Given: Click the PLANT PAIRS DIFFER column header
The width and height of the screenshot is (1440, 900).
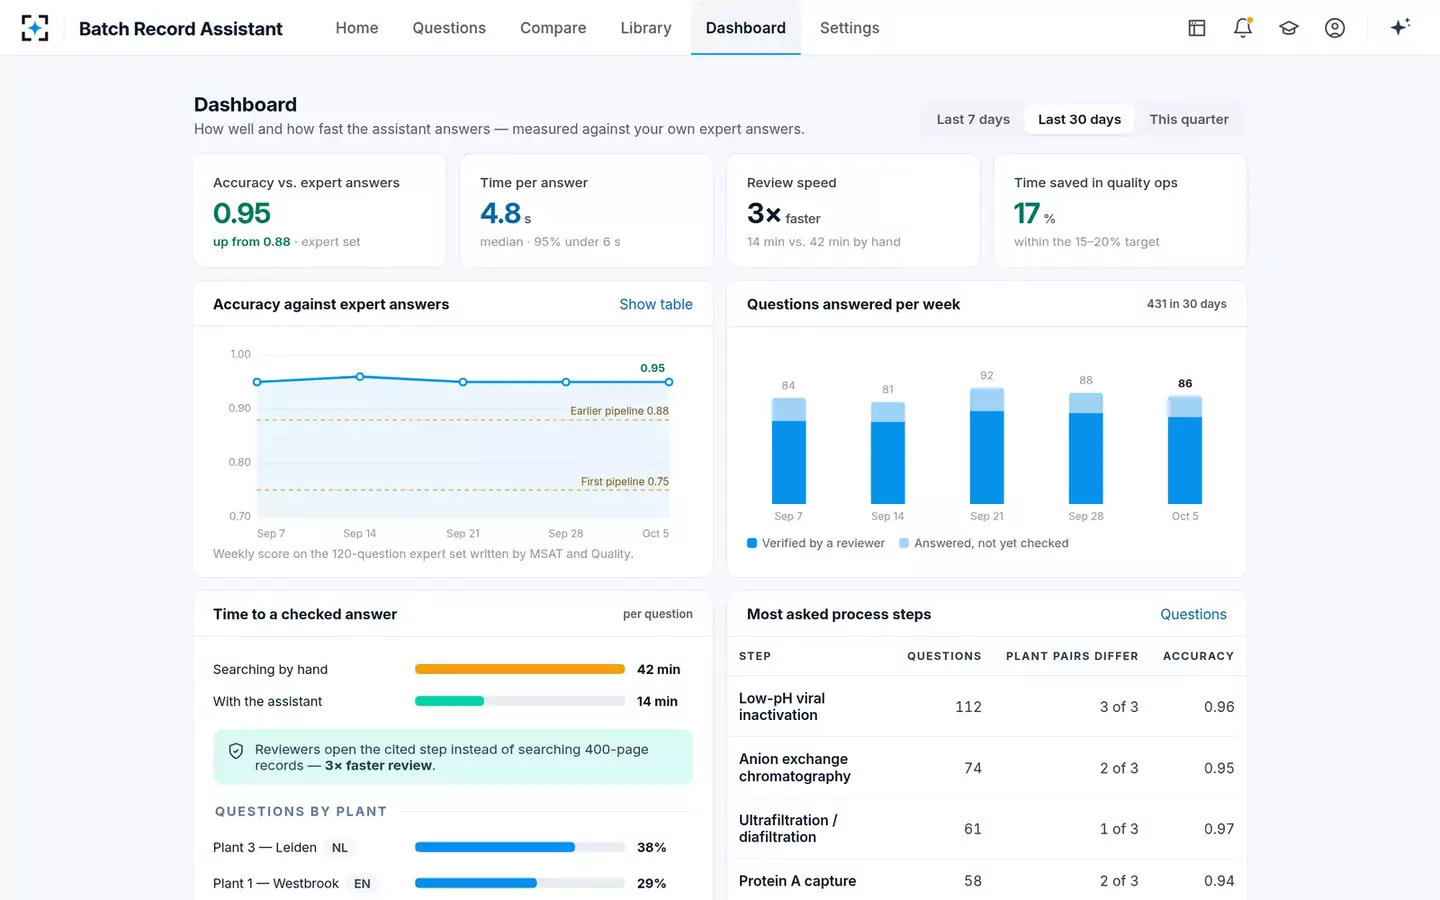Looking at the screenshot, I should [1072, 656].
